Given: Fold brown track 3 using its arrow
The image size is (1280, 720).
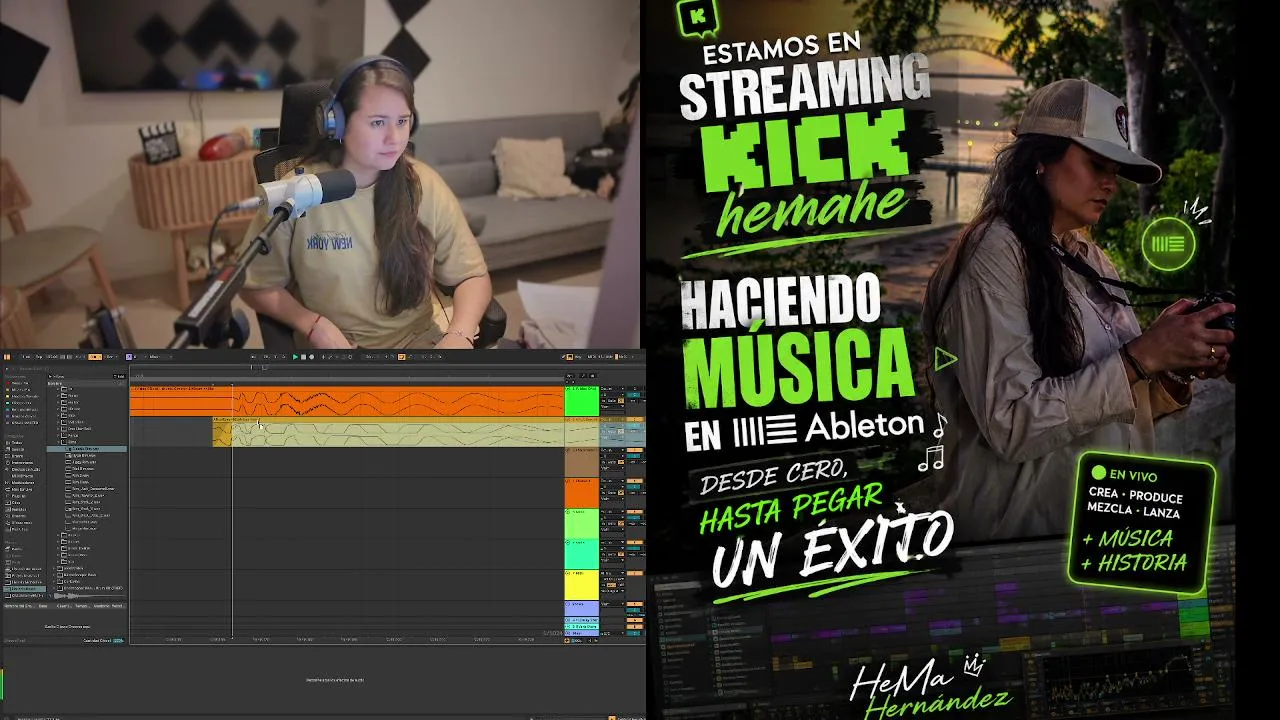Looking at the screenshot, I should (x=568, y=451).
